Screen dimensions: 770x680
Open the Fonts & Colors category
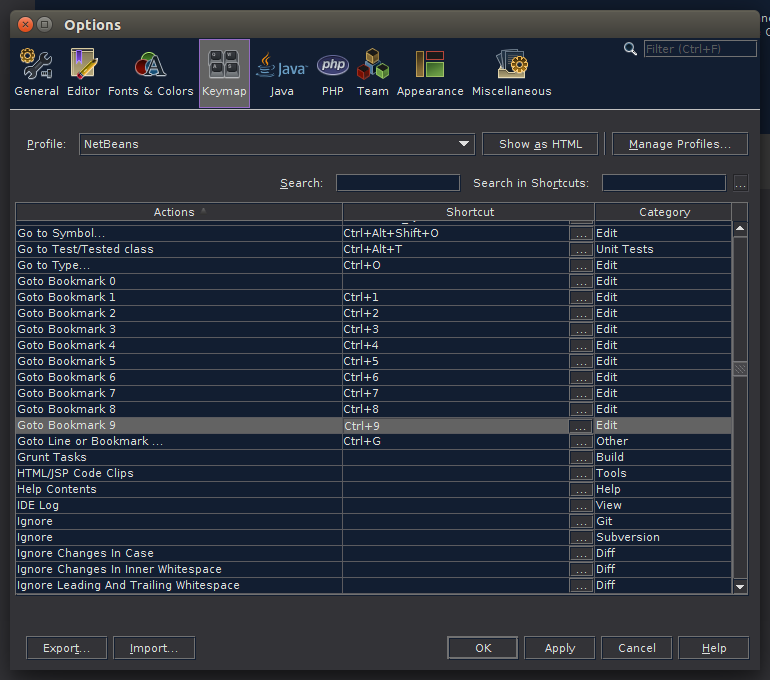click(x=150, y=73)
